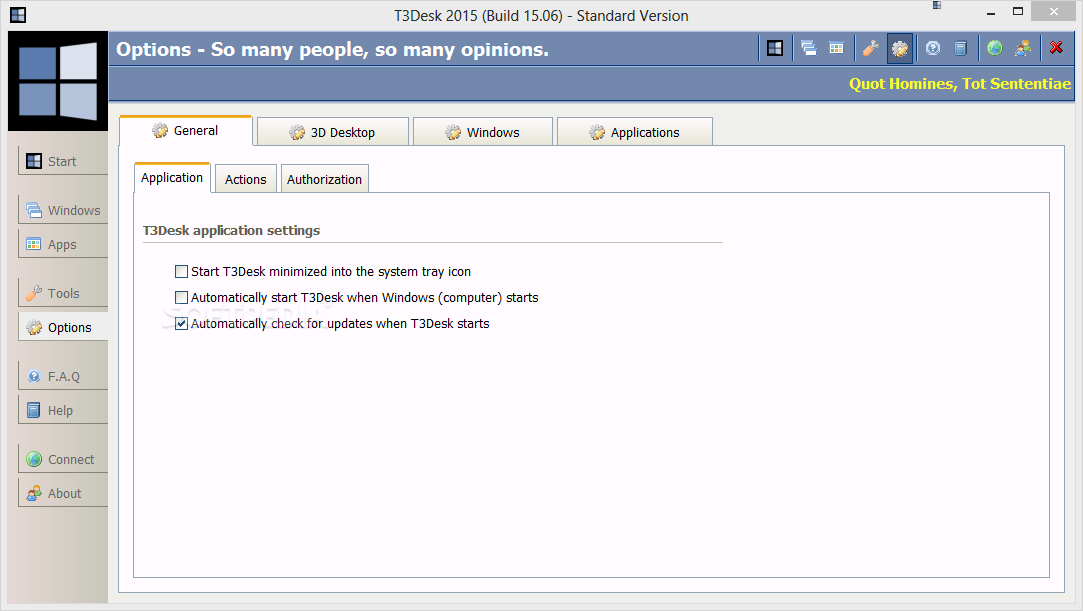This screenshot has height=611, width=1083.
Task: Click the question mark F.A.Q icon in toolbar
Action: click(933, 48)
